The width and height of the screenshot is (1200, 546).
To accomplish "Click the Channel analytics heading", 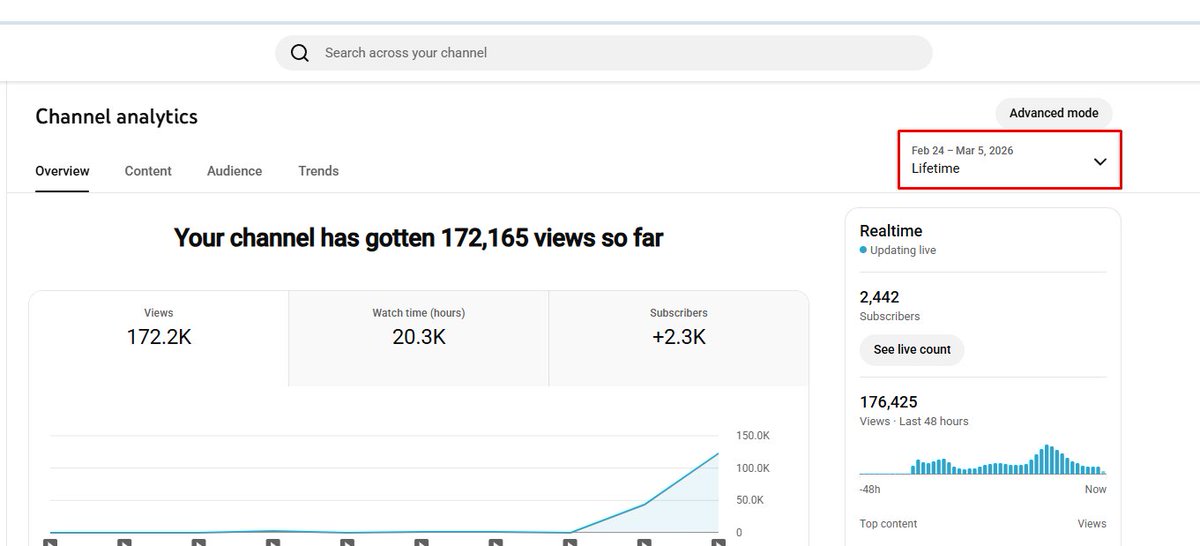I will pyautogui.click(x=116, y=117).
